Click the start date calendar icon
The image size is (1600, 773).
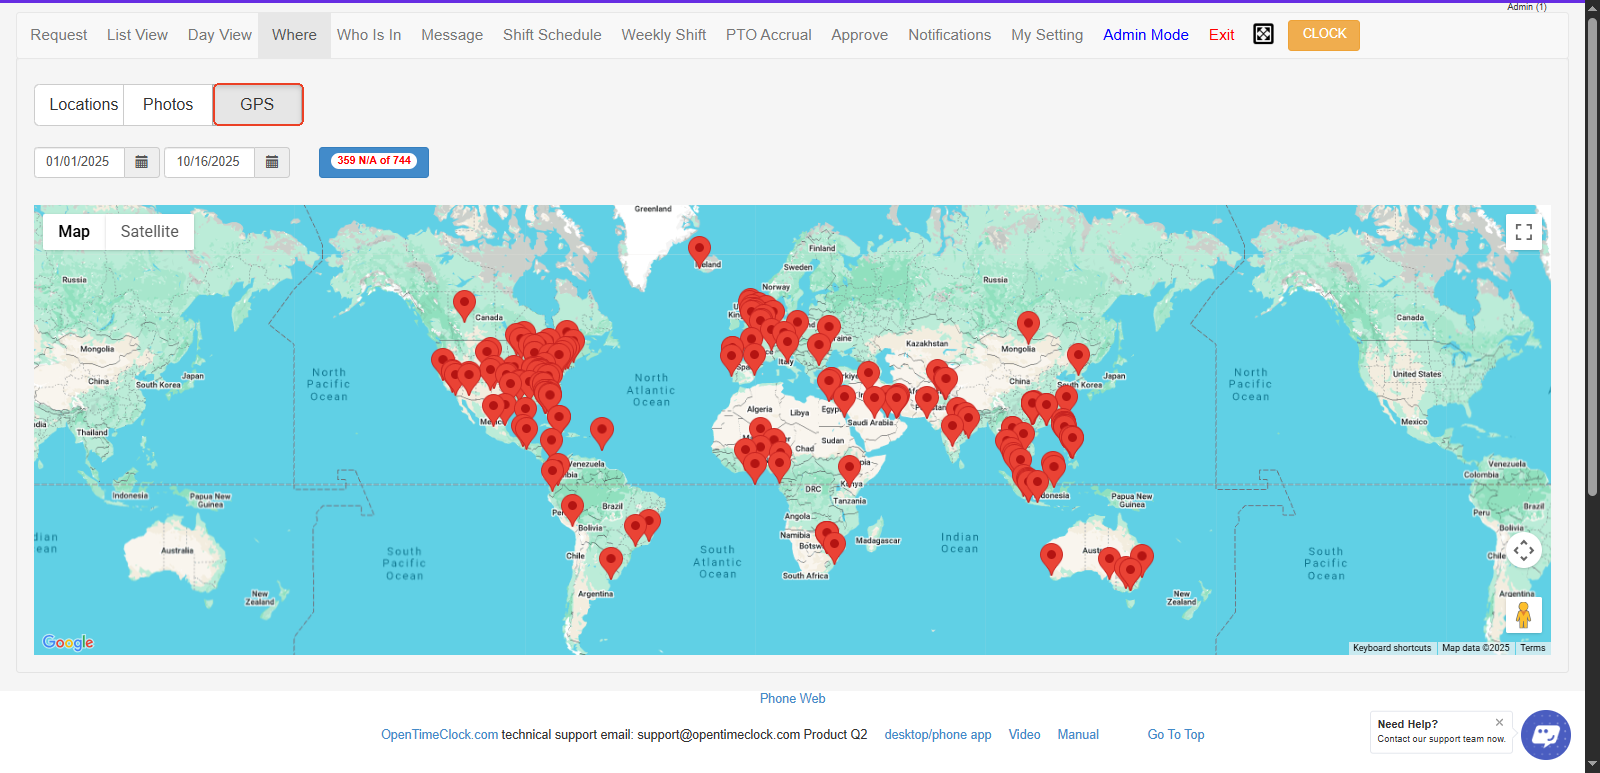(142, 162)
